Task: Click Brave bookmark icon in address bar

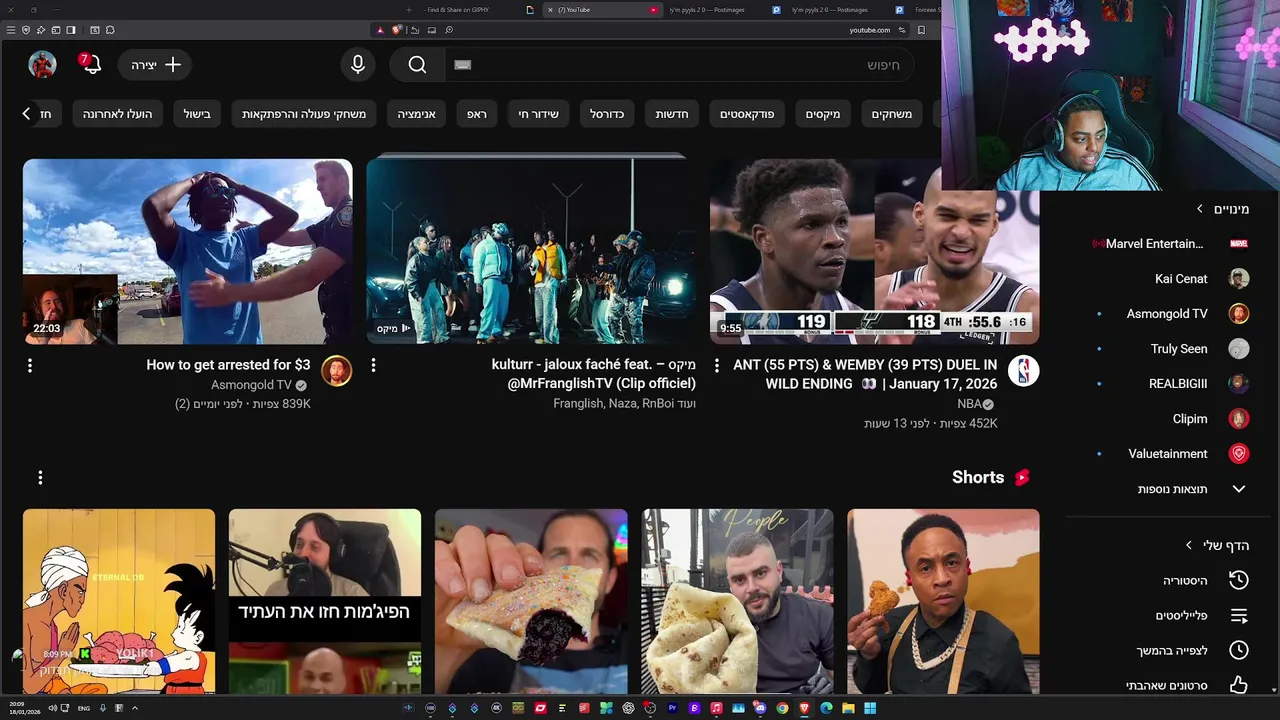Action: coord(921,30)
